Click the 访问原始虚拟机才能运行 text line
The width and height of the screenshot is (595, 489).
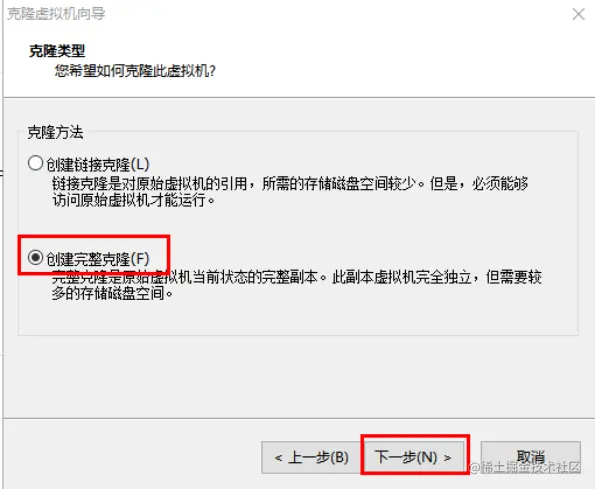tap(134, 200)
